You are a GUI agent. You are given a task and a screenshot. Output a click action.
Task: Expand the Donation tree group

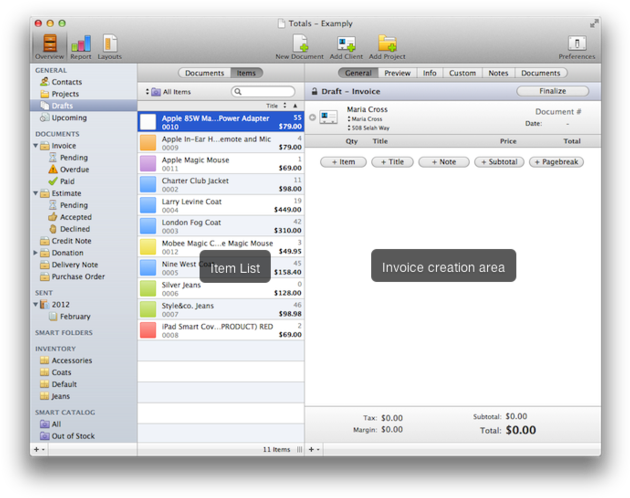(x=35, y=253)
